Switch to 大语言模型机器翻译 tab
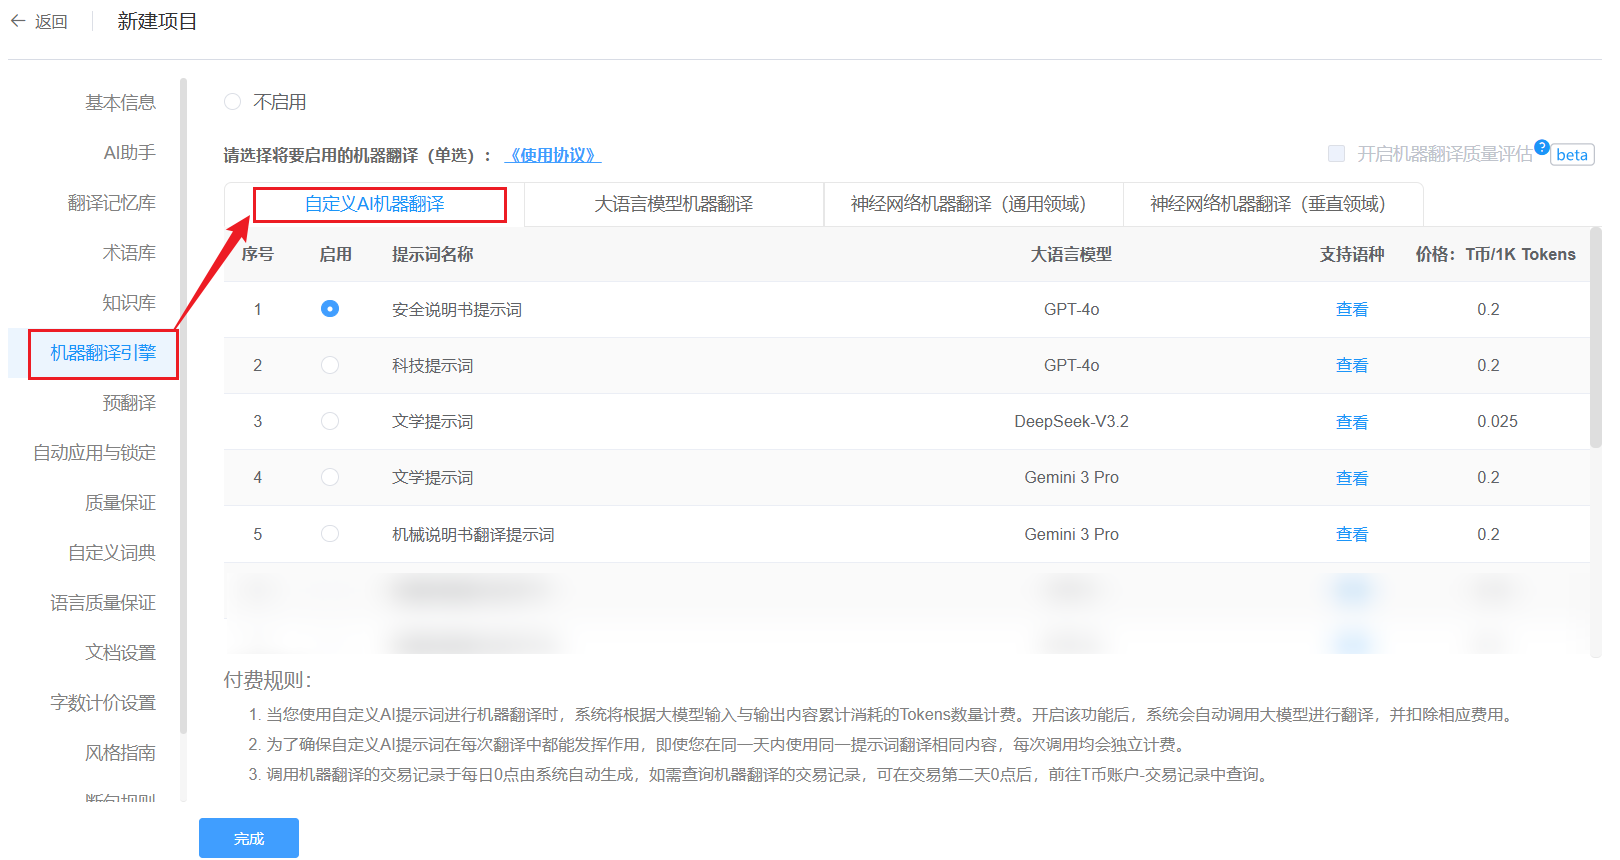This screenshot has height=860, width=1620. tap(673, 204)
